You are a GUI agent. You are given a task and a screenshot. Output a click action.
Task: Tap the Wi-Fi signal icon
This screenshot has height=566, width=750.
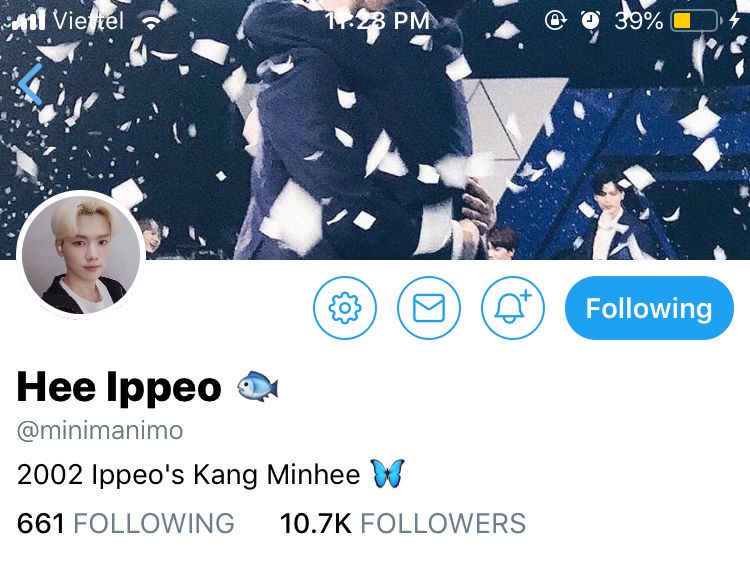coord(151,22)
